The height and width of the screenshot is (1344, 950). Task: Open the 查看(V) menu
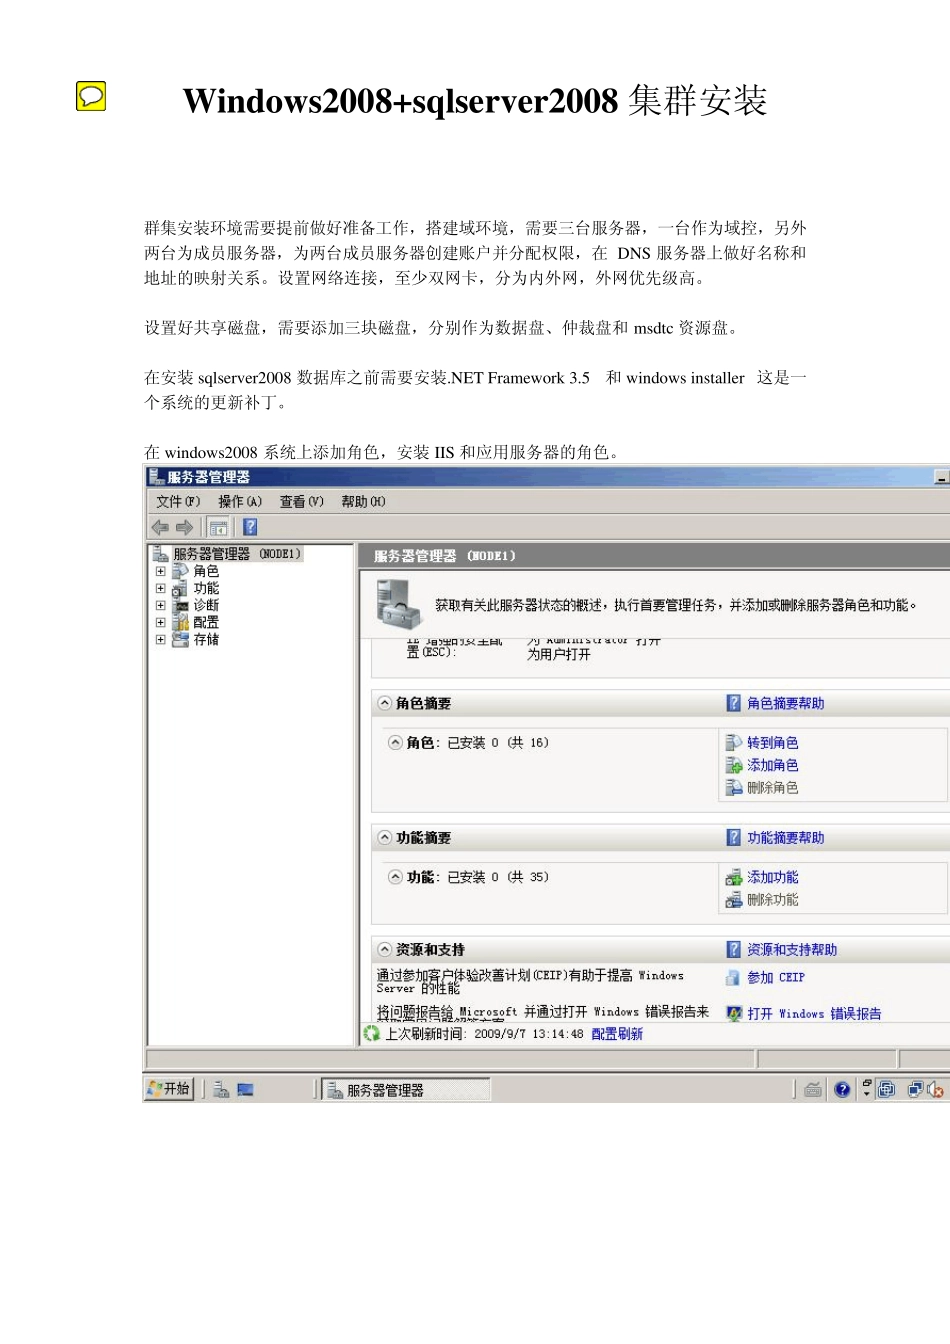tap(302, 501)
